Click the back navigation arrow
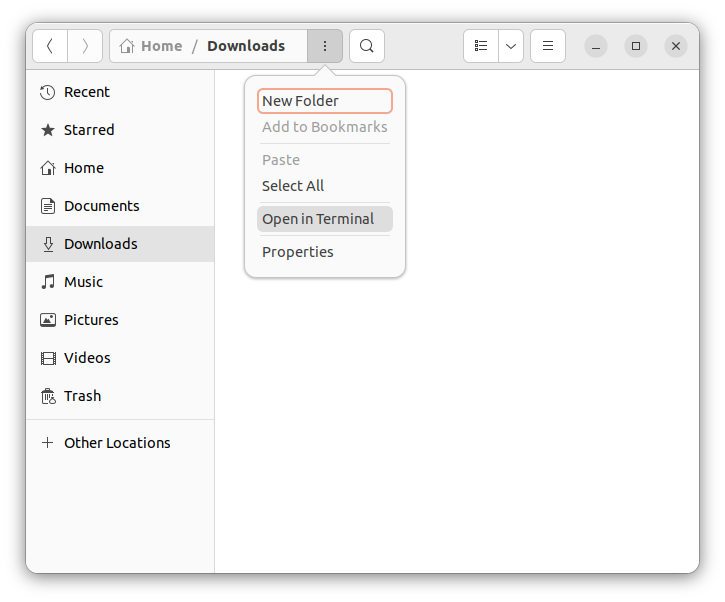The image size is (725, 602). (50, 46)
